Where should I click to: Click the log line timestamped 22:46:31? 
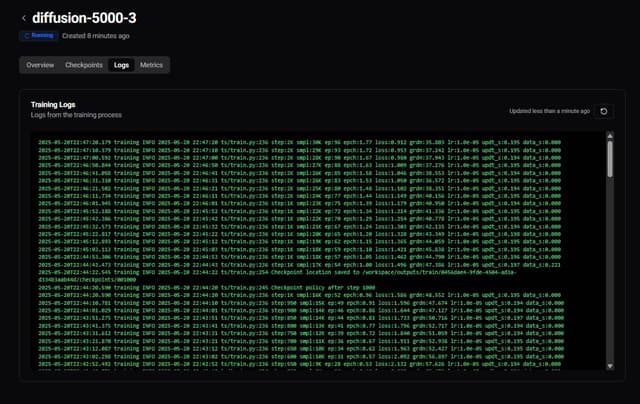click(299, 180)
